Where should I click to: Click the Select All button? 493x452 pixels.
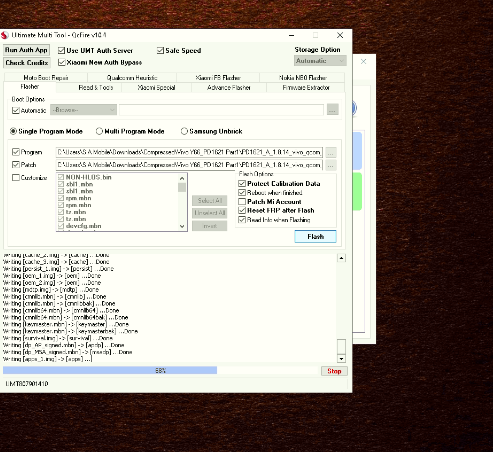click(x=210, y=201)
